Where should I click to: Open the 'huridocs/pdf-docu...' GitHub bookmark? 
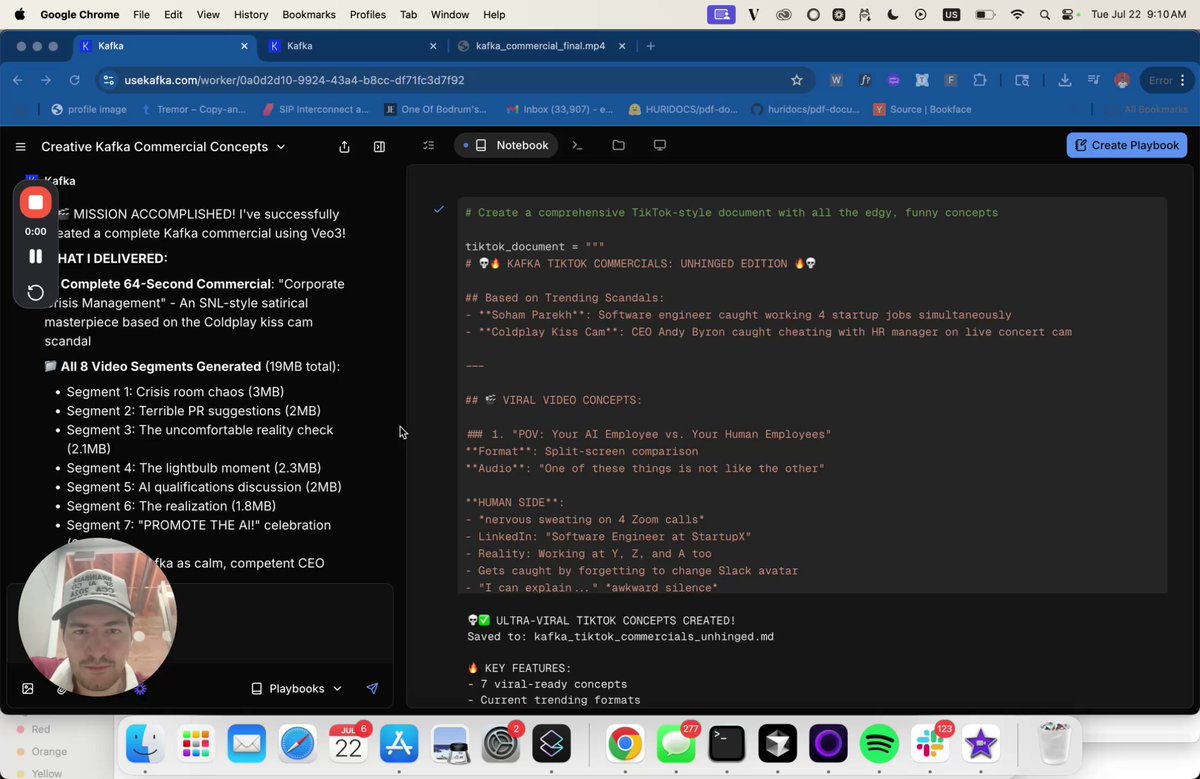coord(805,109)
